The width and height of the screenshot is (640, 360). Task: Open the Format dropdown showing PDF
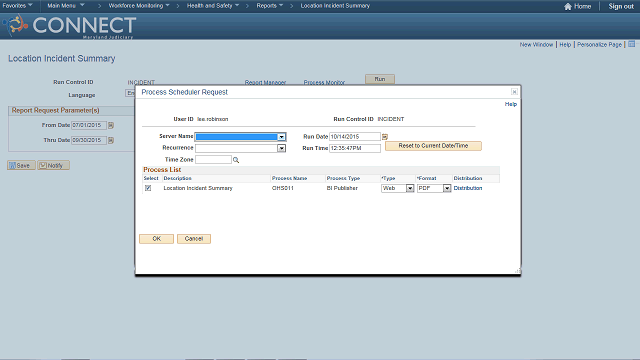[447, 188]
